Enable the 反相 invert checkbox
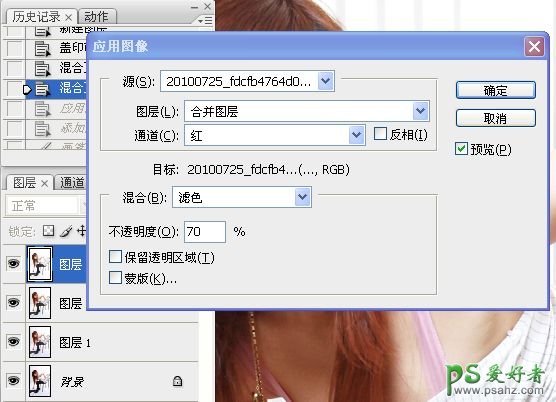Image resolution: width=556 pixels, height=402 pixels. tap(380, 134)
